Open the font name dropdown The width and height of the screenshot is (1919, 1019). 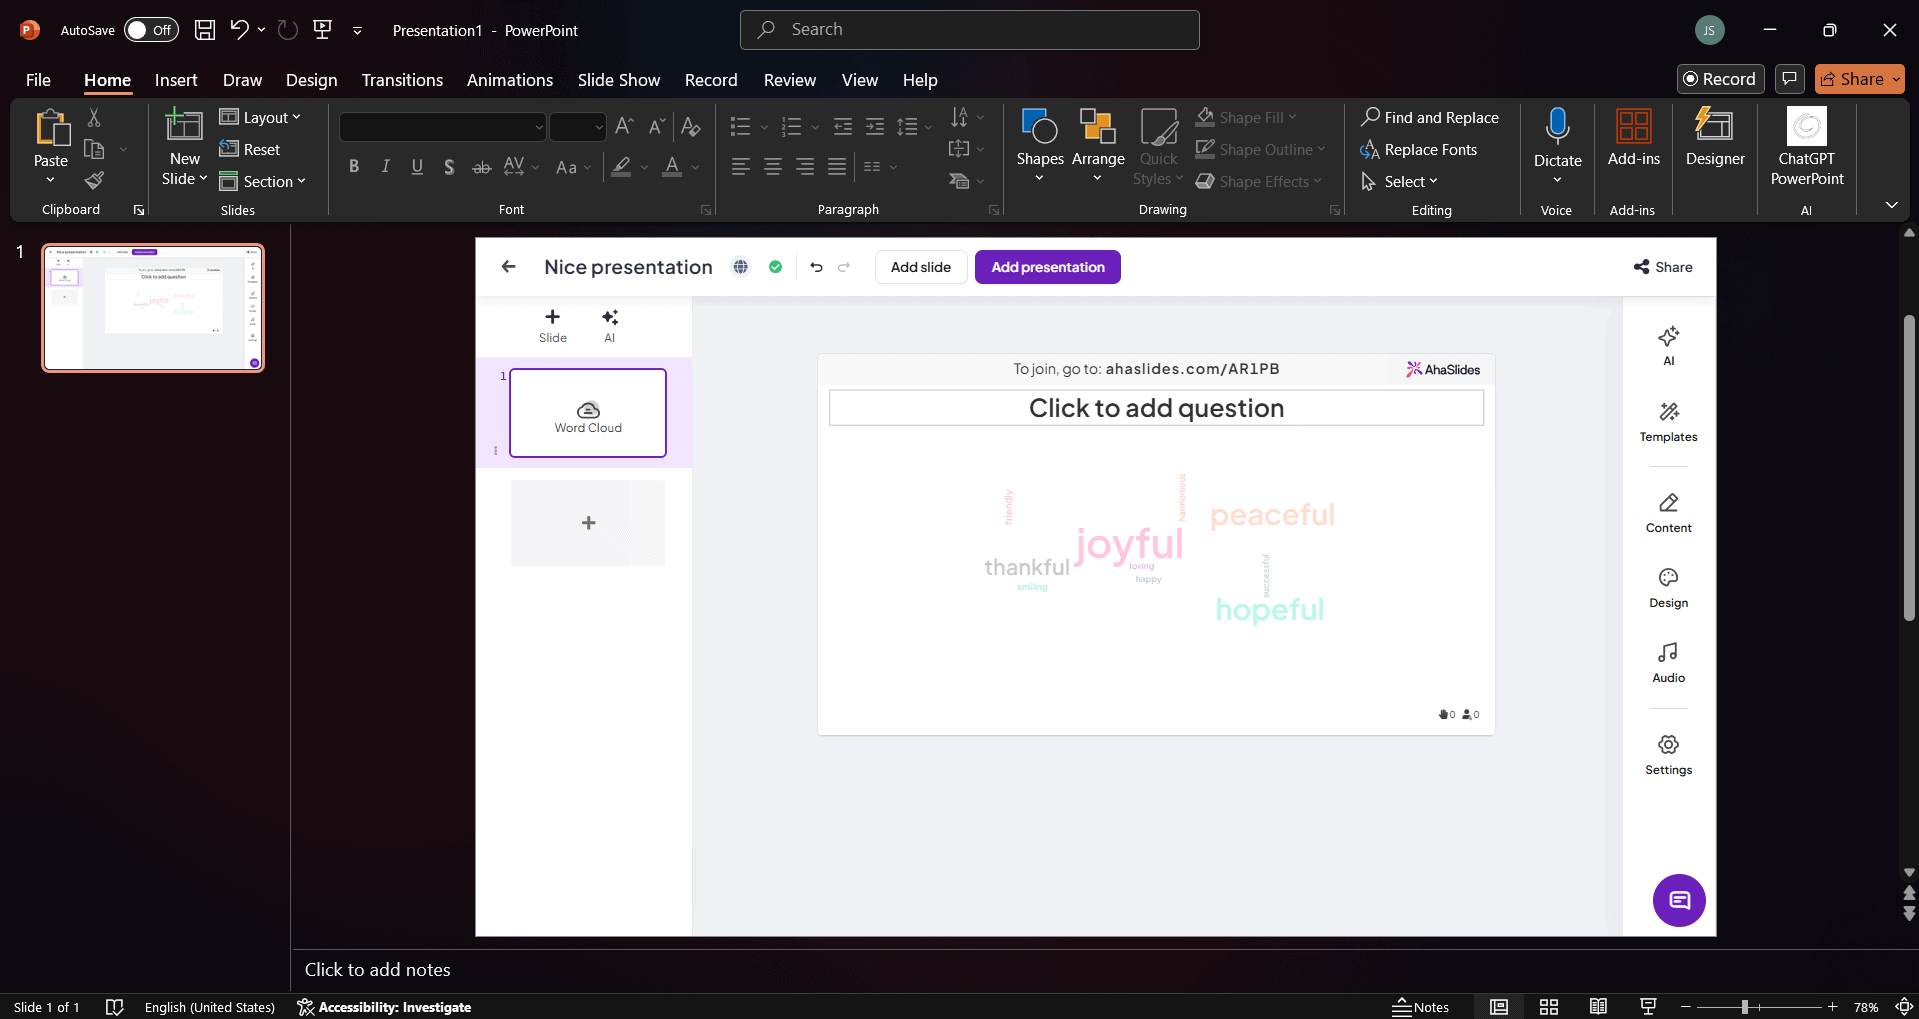(537, 126)
